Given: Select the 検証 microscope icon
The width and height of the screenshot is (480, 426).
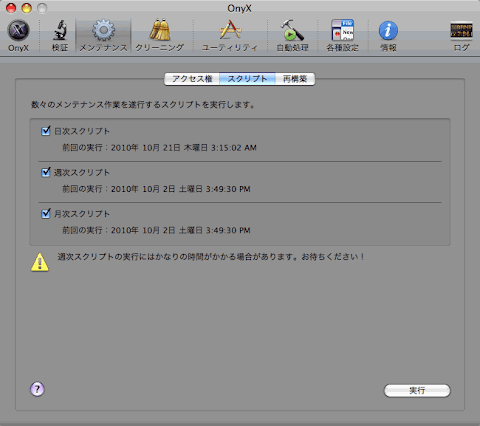Looking at the screenshot, I should coord(60,36).
